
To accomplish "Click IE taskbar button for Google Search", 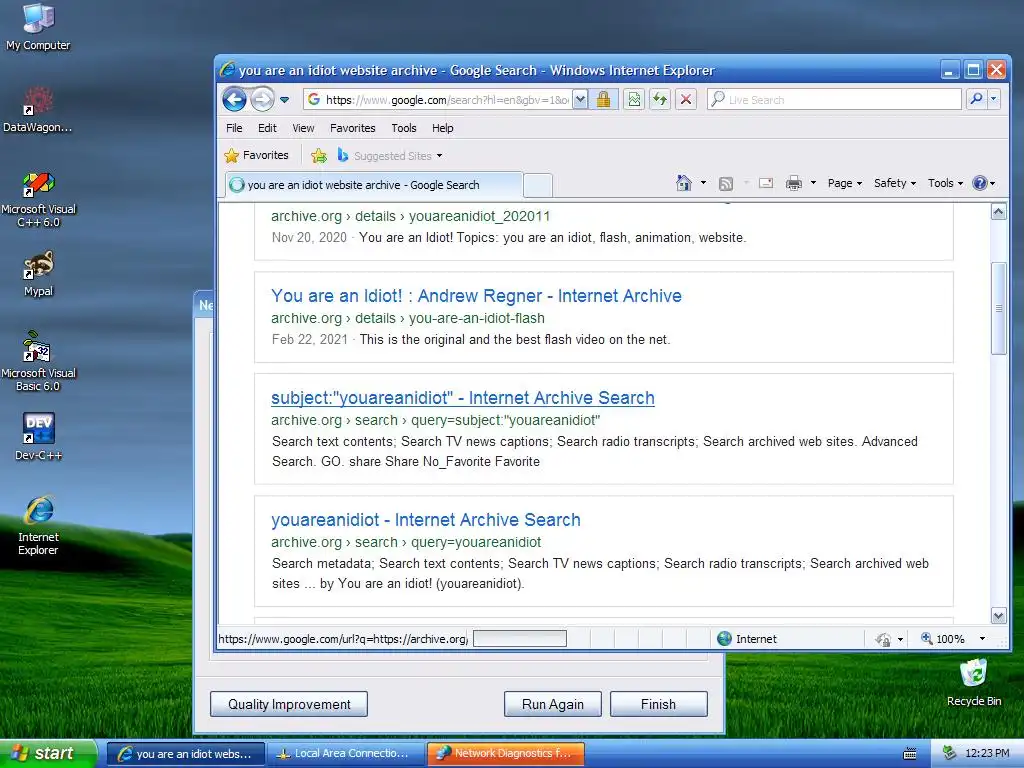I will pos(186,754).
